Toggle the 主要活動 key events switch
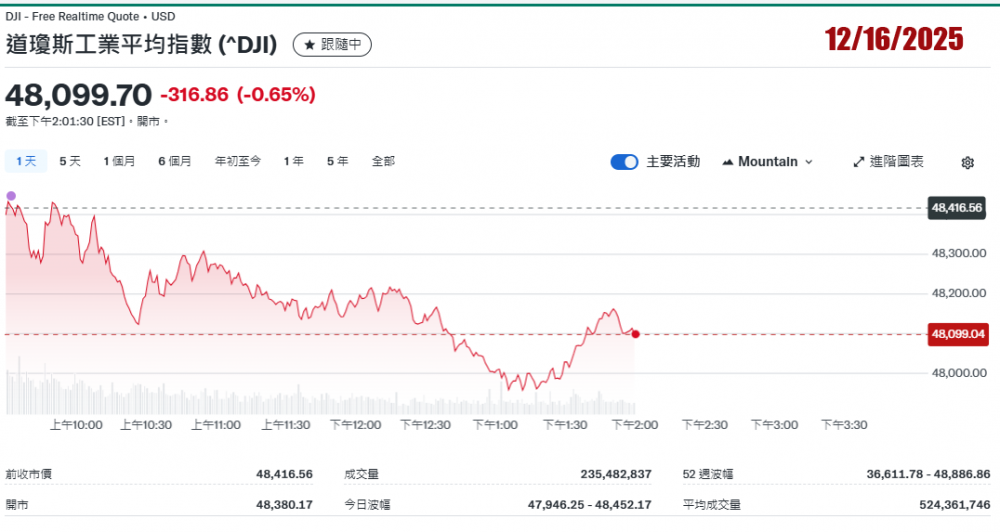This screenshot has width=1000, height=532. [625, 162]
